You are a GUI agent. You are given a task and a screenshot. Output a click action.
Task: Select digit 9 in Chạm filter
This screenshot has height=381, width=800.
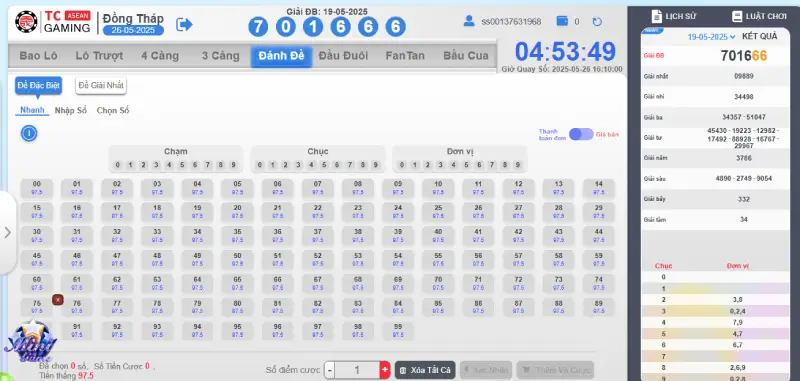tap(234, 165)
